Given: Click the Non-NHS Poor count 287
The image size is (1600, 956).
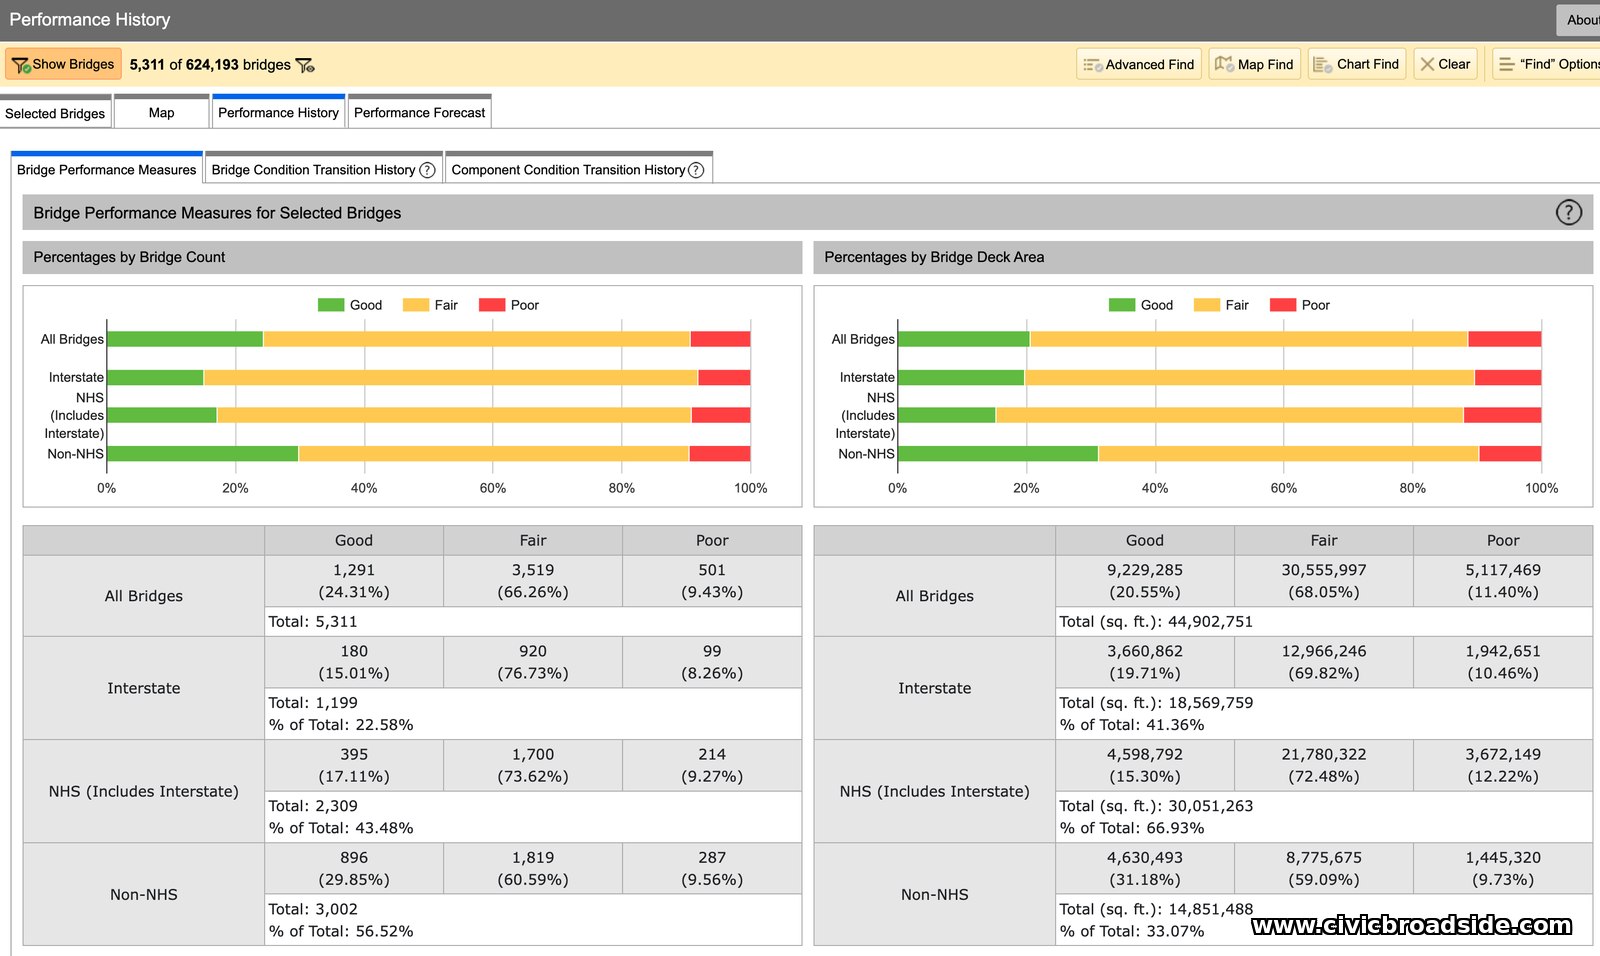Looking at the screenshot, I should click(712, 858).
